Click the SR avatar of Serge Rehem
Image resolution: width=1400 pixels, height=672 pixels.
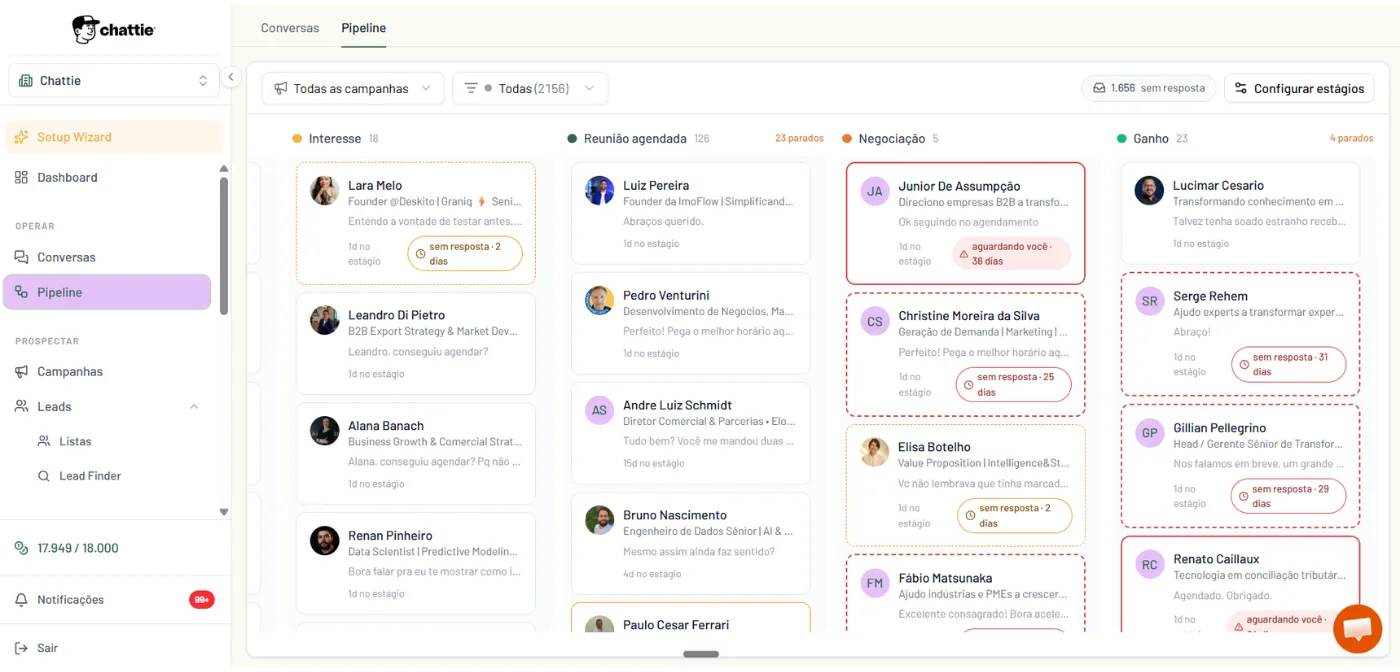[x=1150, y=301]
